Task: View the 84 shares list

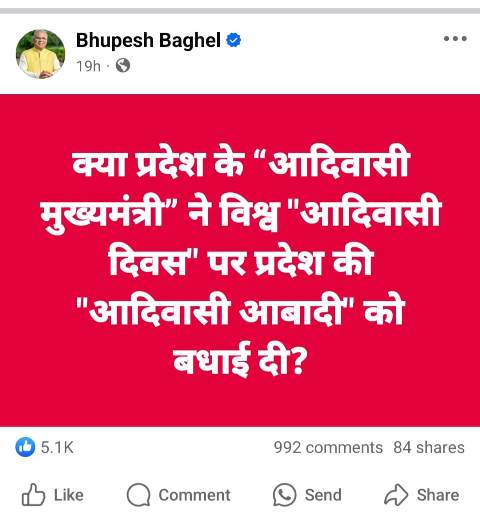Action: pyautogui.click(x=429, y=448)
